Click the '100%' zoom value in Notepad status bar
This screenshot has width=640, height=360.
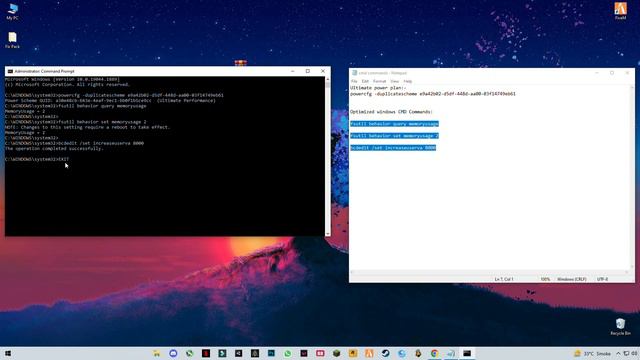coord(545,279)
